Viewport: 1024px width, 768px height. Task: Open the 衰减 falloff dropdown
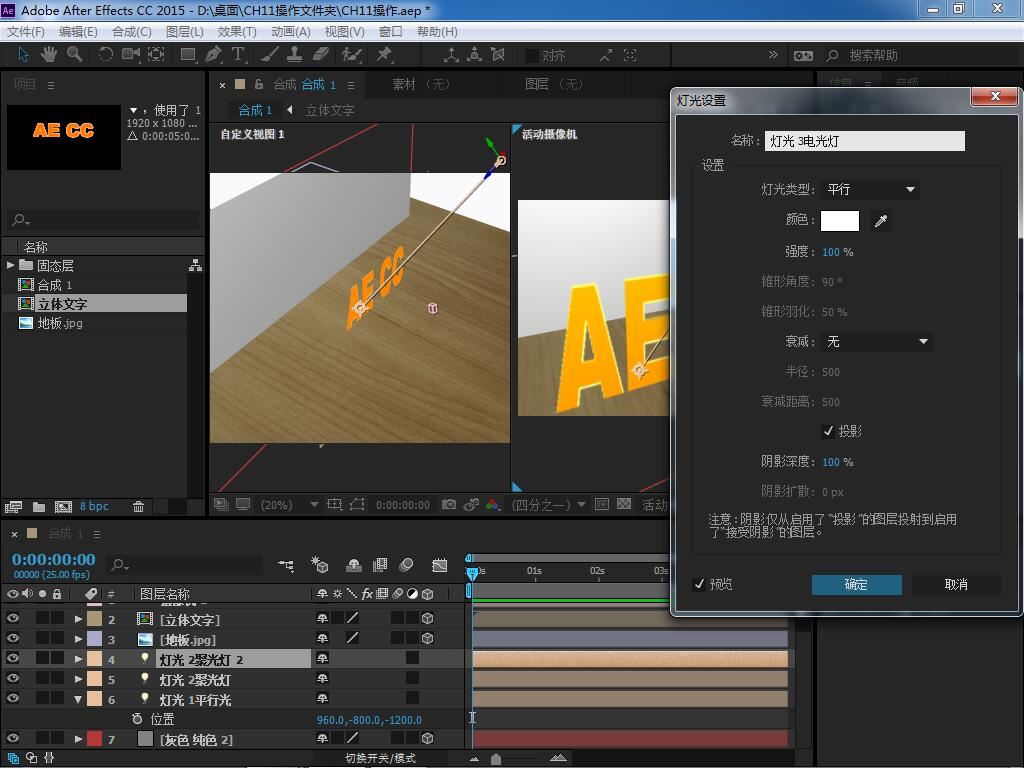[876, 342]
